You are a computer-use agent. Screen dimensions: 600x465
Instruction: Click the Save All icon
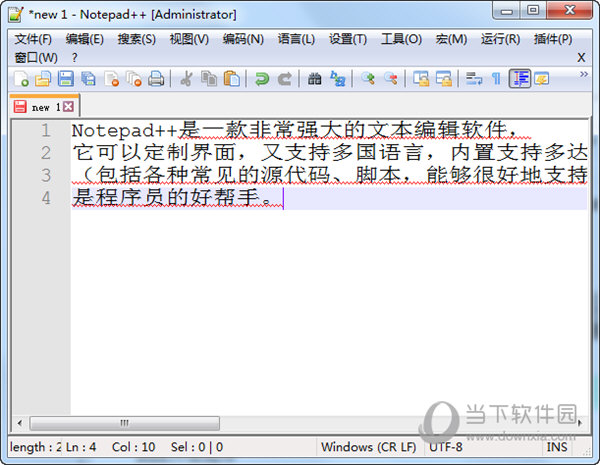coord(88,79)
